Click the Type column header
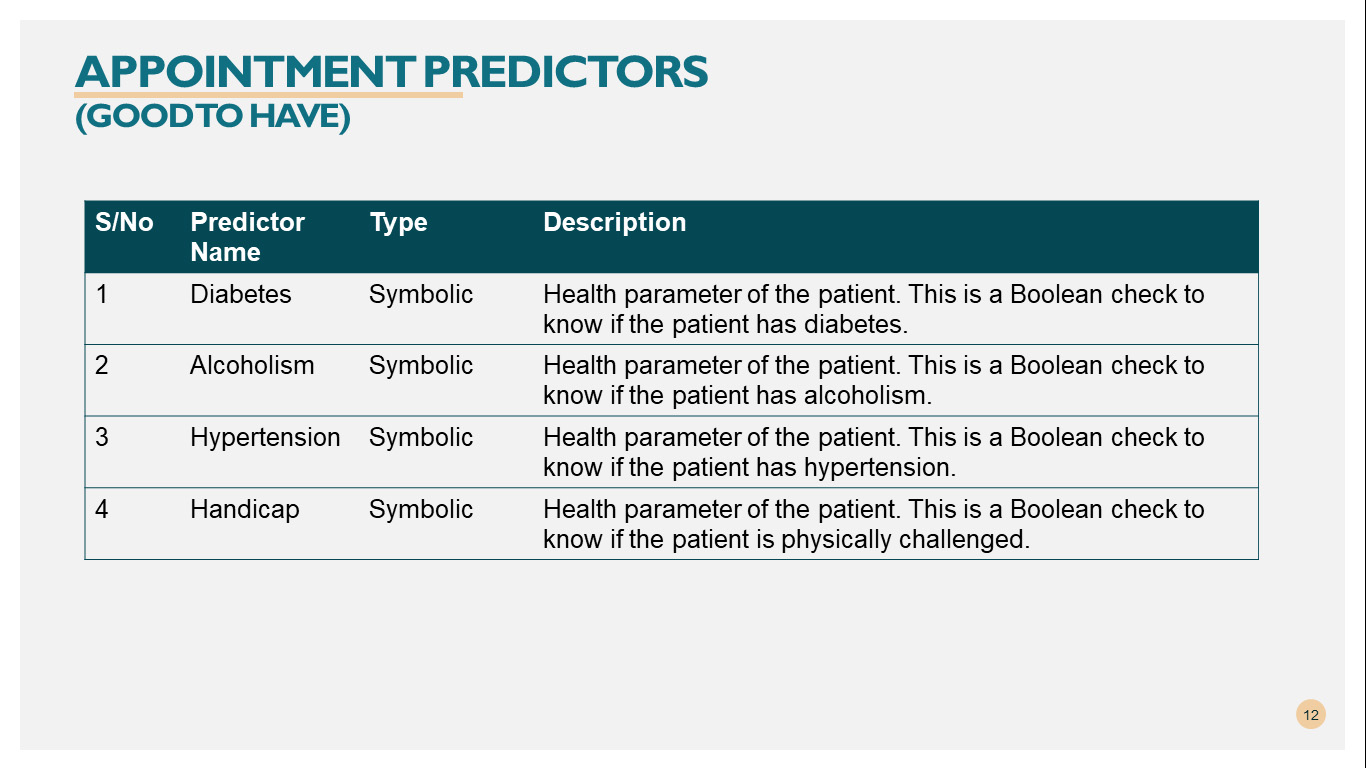 click(x=398, y=223)
